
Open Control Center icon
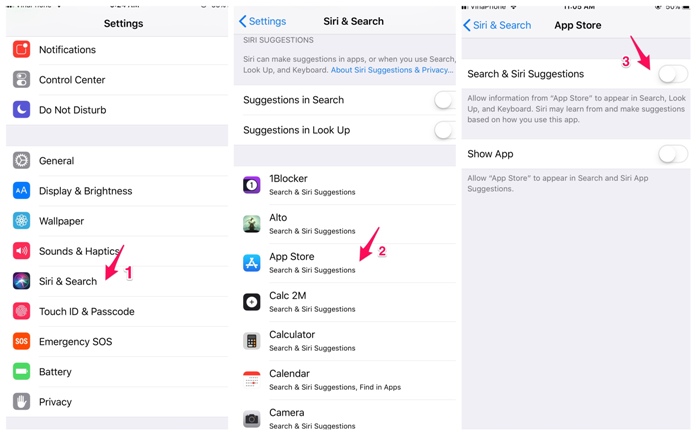(21, 80)
